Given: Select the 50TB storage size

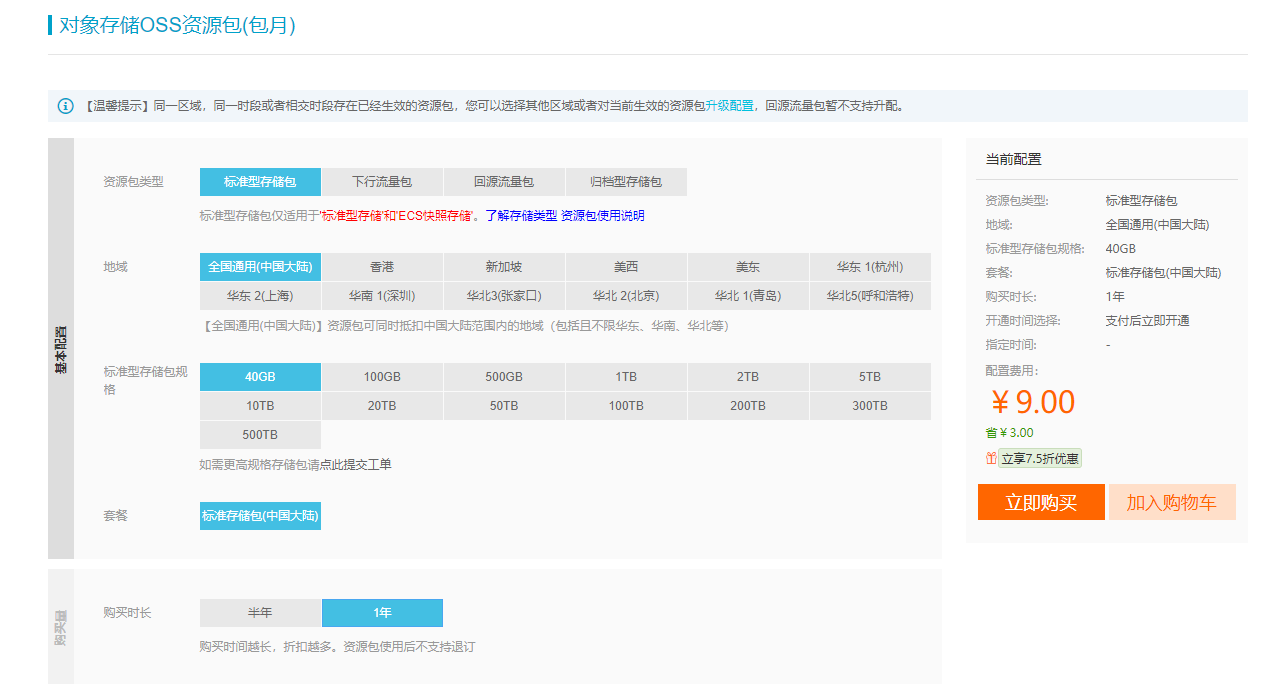Looking at the screenshot, I should (x=504, y=406).
